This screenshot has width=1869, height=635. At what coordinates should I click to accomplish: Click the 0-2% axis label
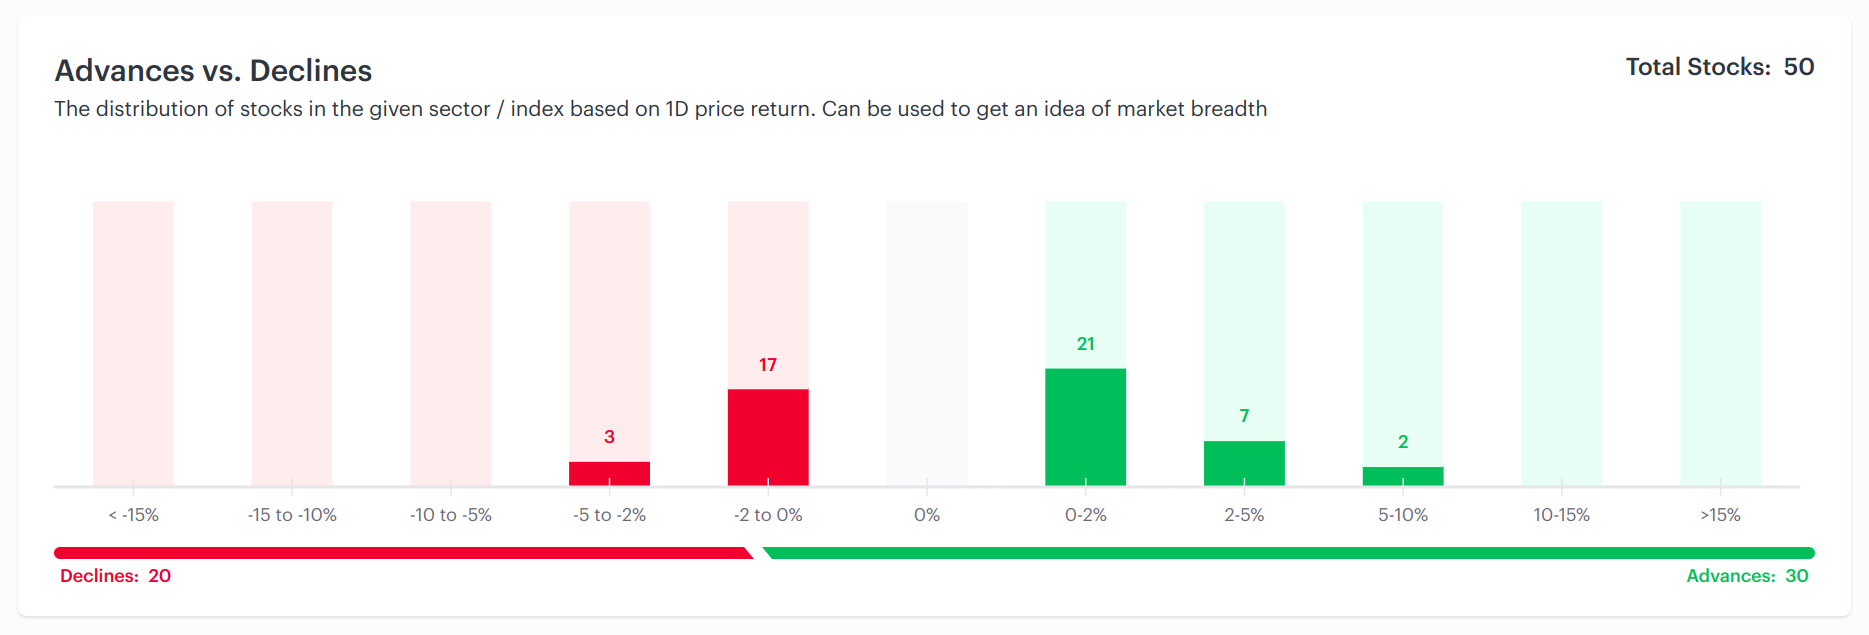pos(1085,515)
